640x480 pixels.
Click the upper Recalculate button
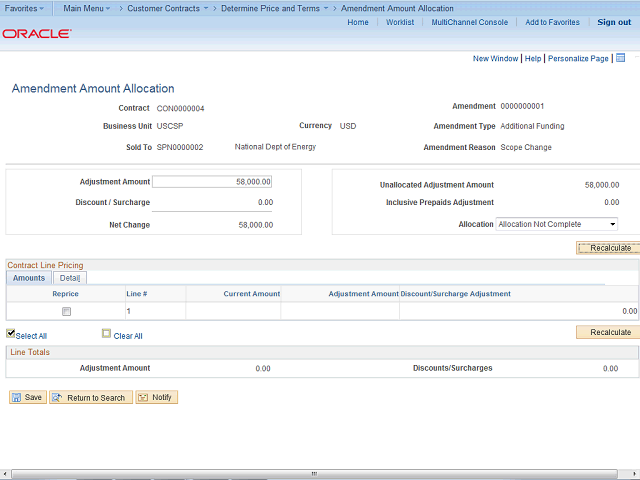coord(609,247)
